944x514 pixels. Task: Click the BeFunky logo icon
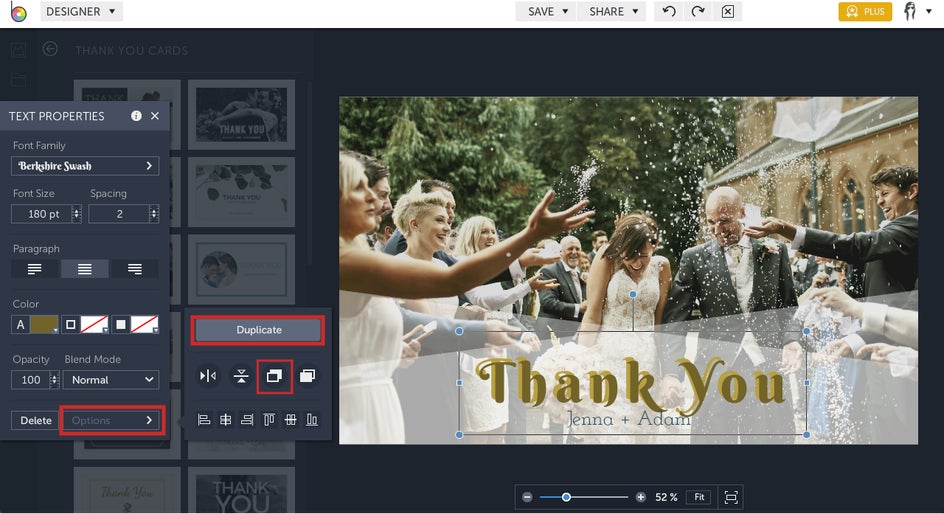[18, 12]
